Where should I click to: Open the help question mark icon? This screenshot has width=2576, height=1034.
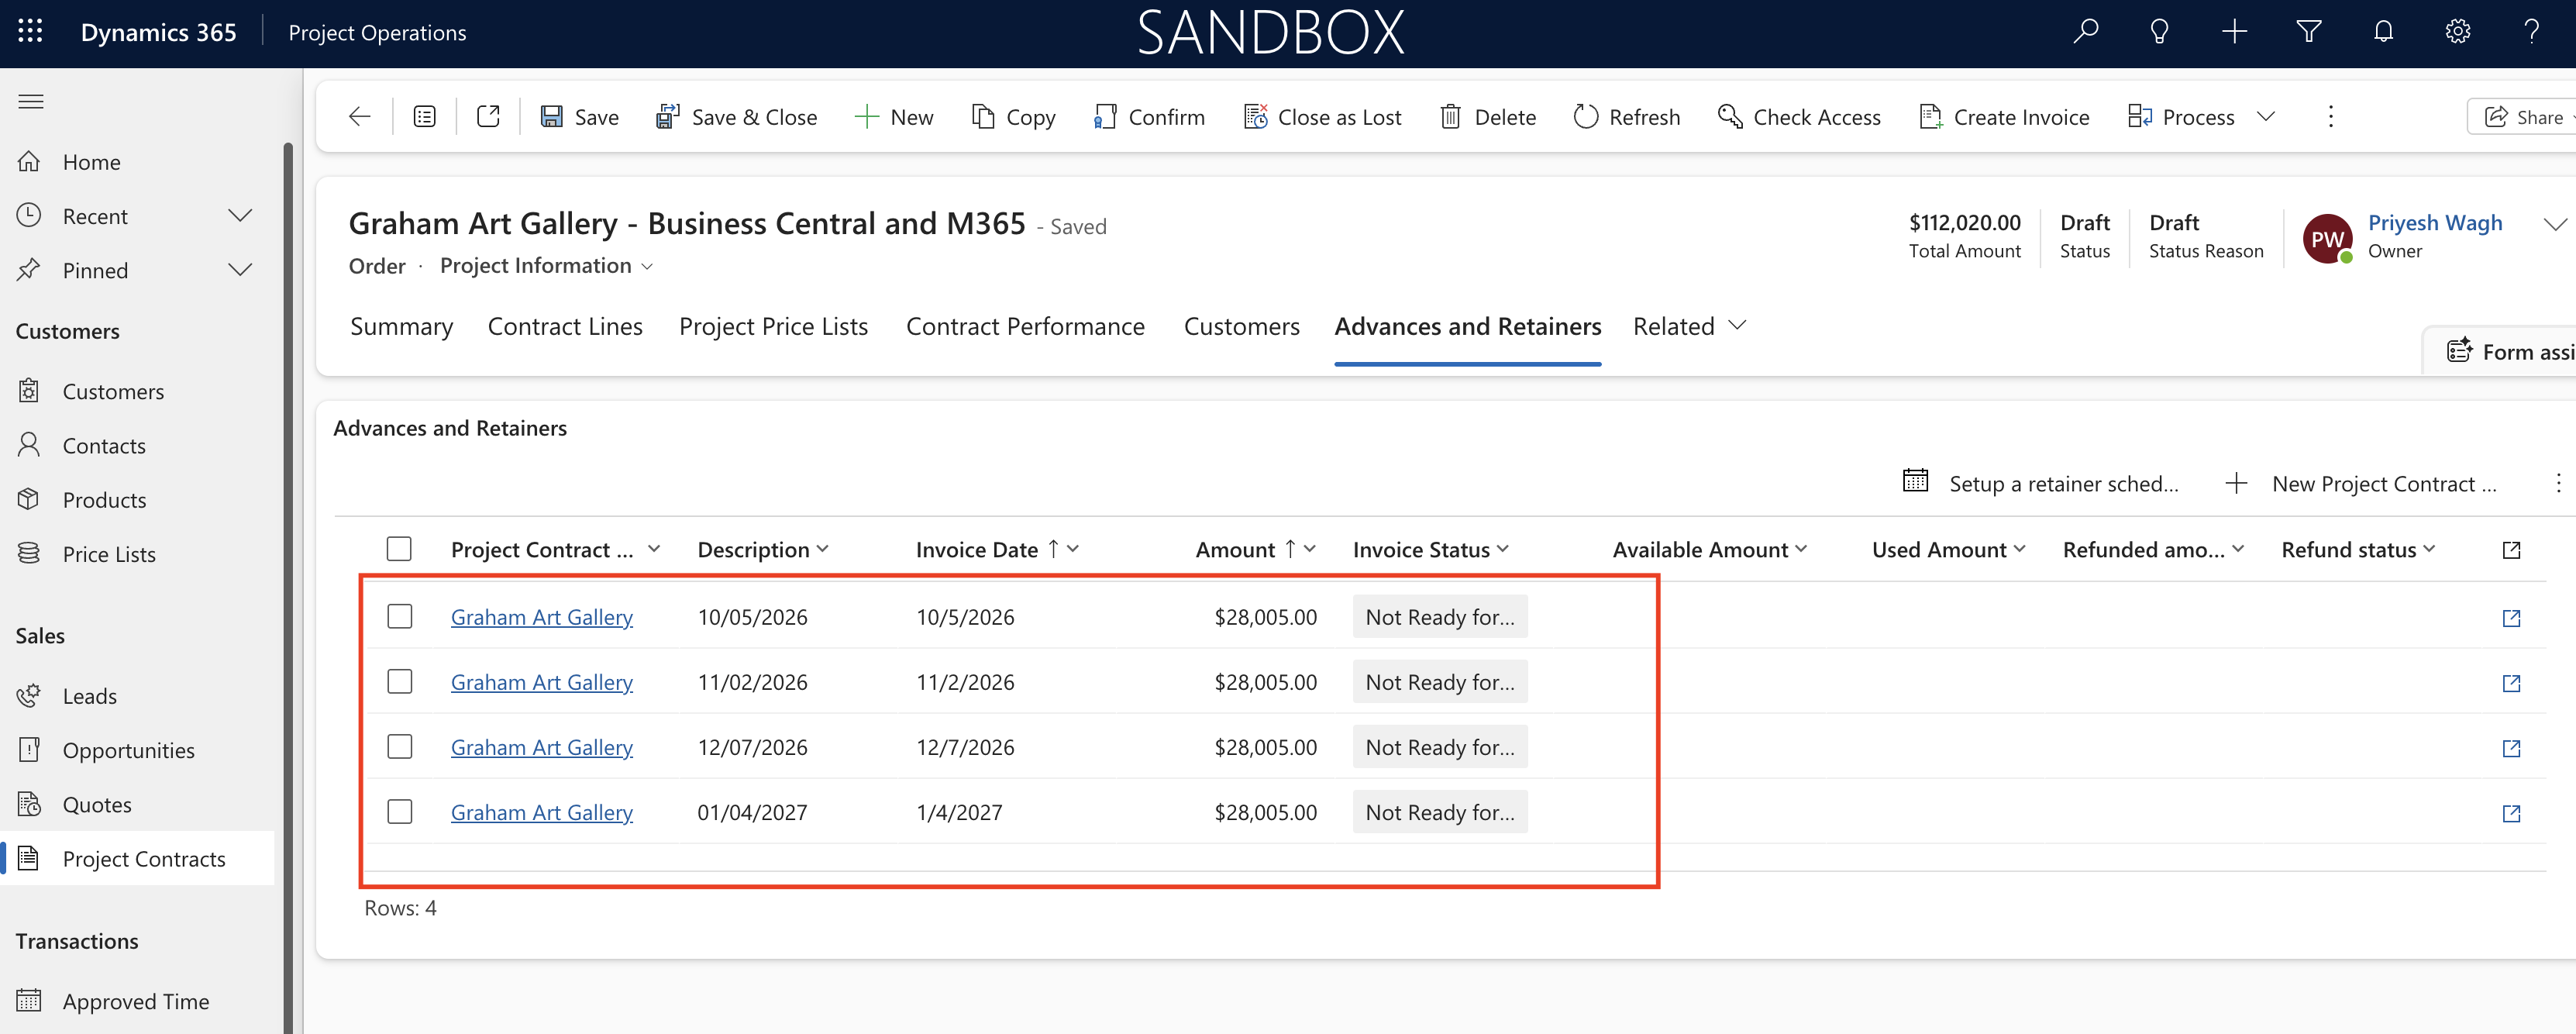point(2531,32)
